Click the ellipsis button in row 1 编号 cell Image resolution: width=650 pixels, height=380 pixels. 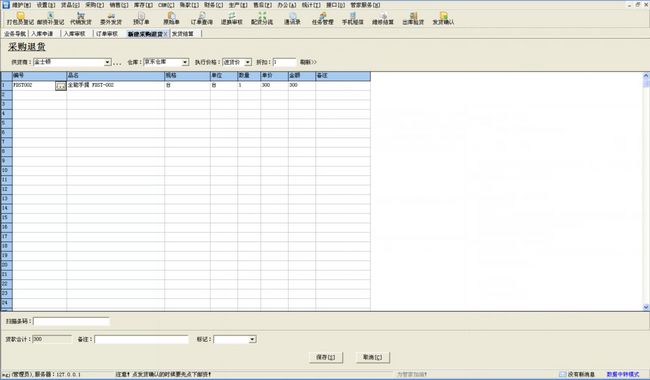tap(61, 85)
